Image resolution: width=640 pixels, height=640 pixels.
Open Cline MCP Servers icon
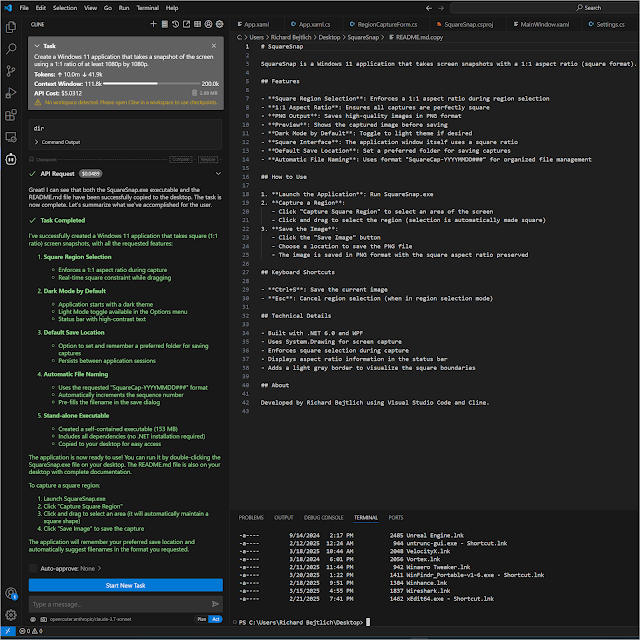164,24
